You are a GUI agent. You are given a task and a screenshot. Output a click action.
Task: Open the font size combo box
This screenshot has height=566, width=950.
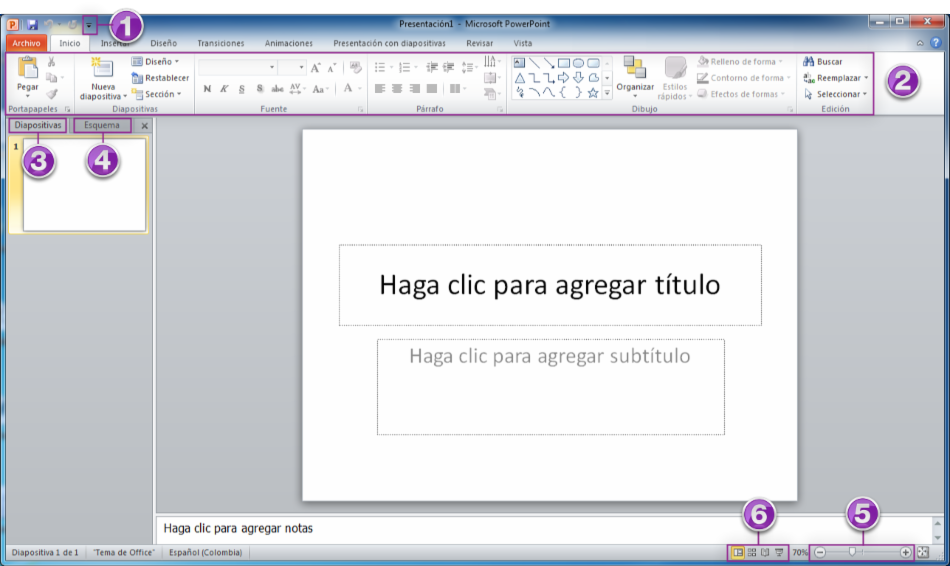(292, 67)
